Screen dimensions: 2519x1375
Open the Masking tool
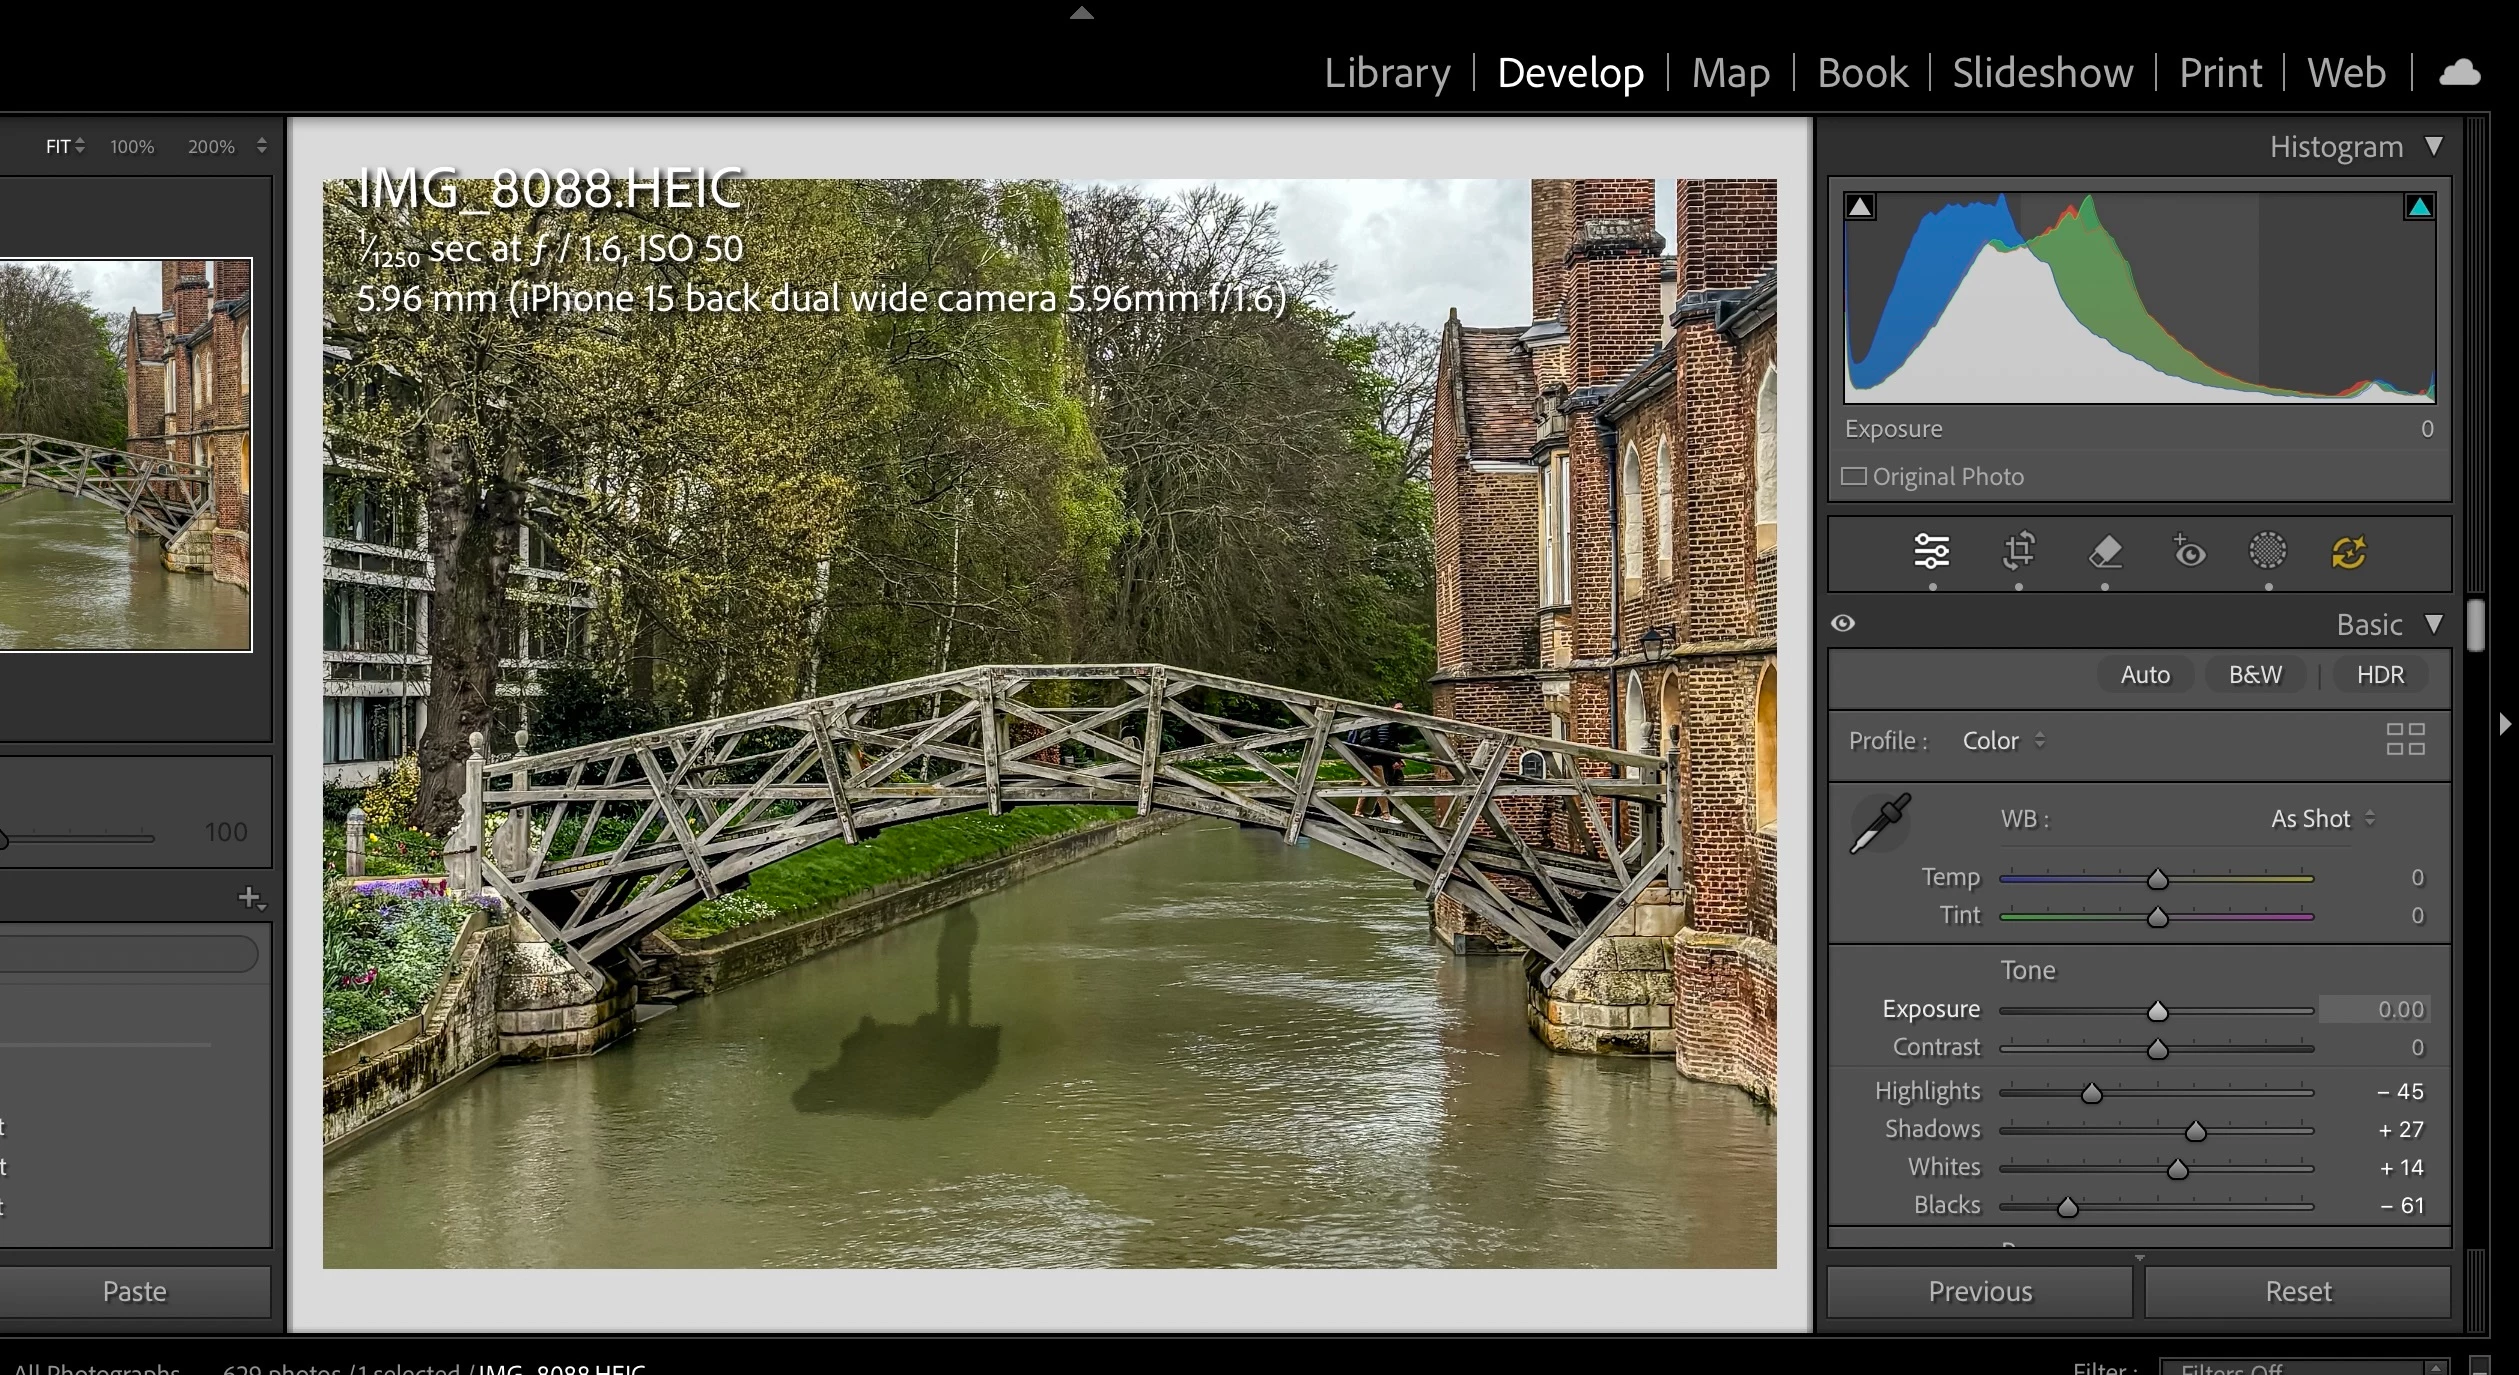[2268, 550]
